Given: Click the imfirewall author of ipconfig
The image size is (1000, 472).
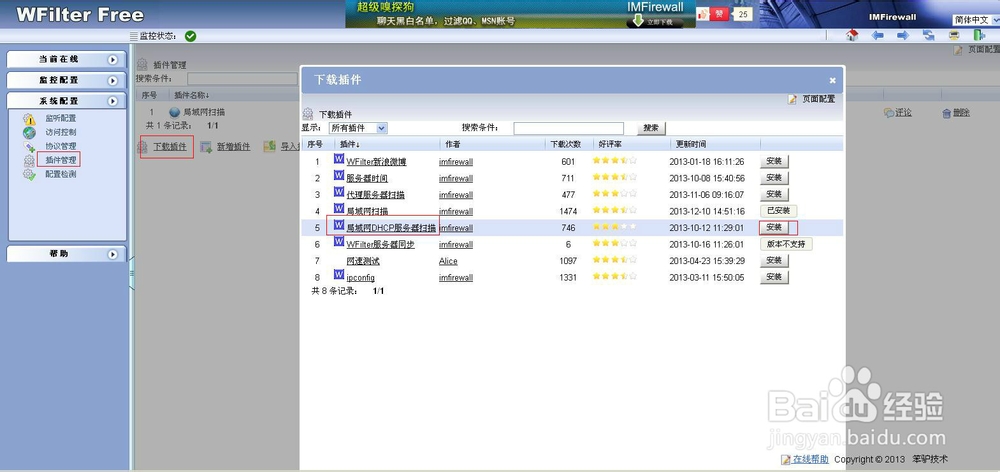Looking at the screenshot, I should click(x=456, y=277).
